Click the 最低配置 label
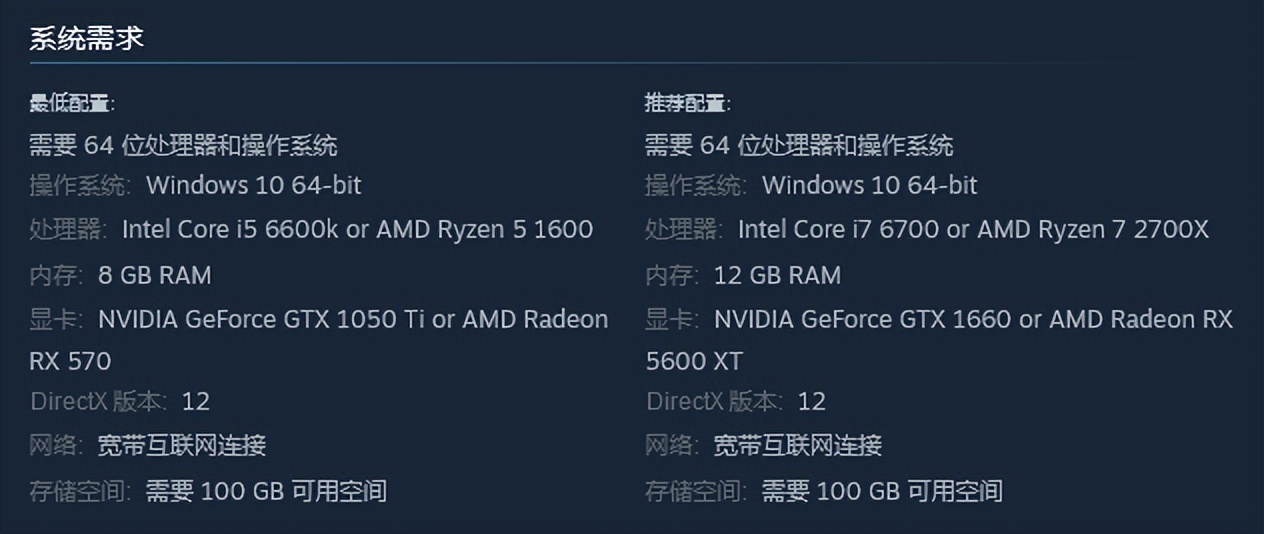Screen dimensions: 1264x534 71,103
